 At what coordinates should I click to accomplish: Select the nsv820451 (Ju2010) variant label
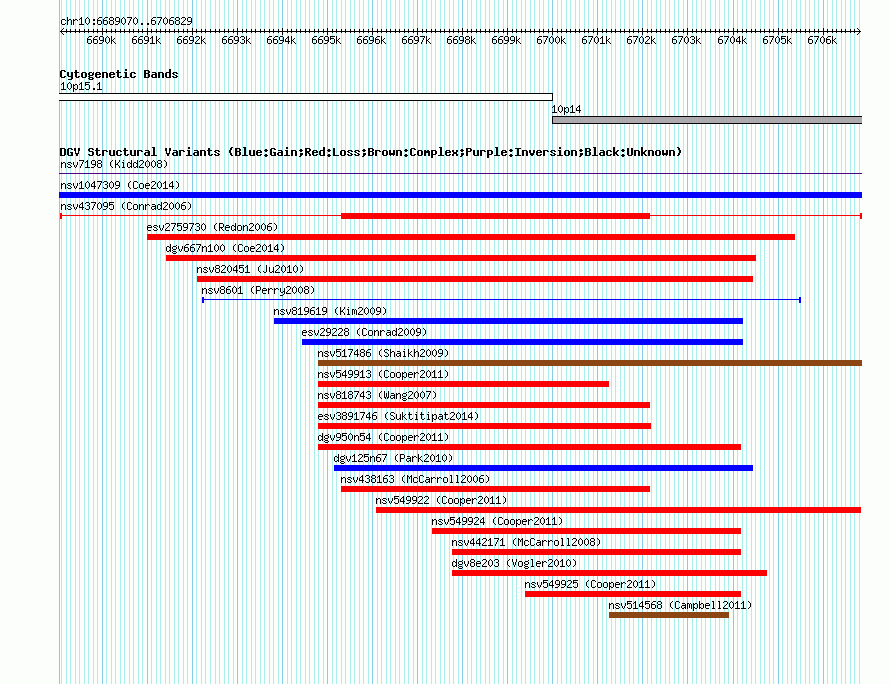[x=250, y=270]
